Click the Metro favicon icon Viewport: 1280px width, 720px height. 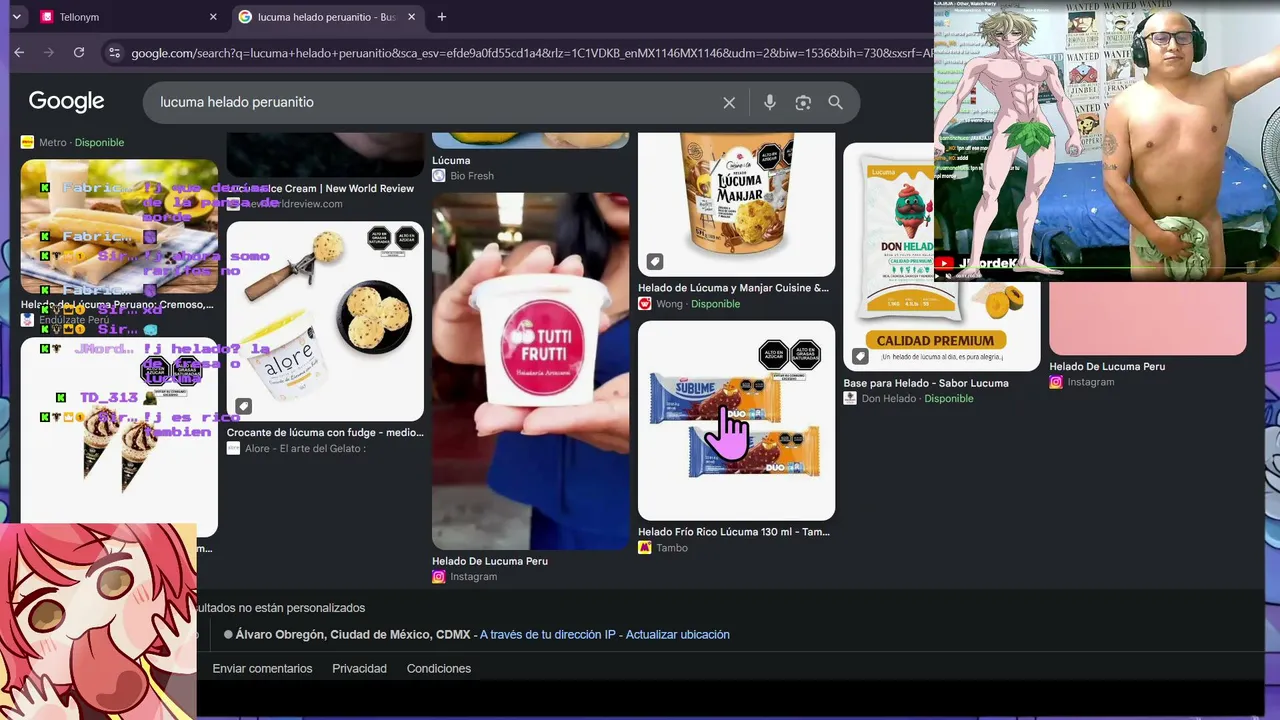(28, 142)
